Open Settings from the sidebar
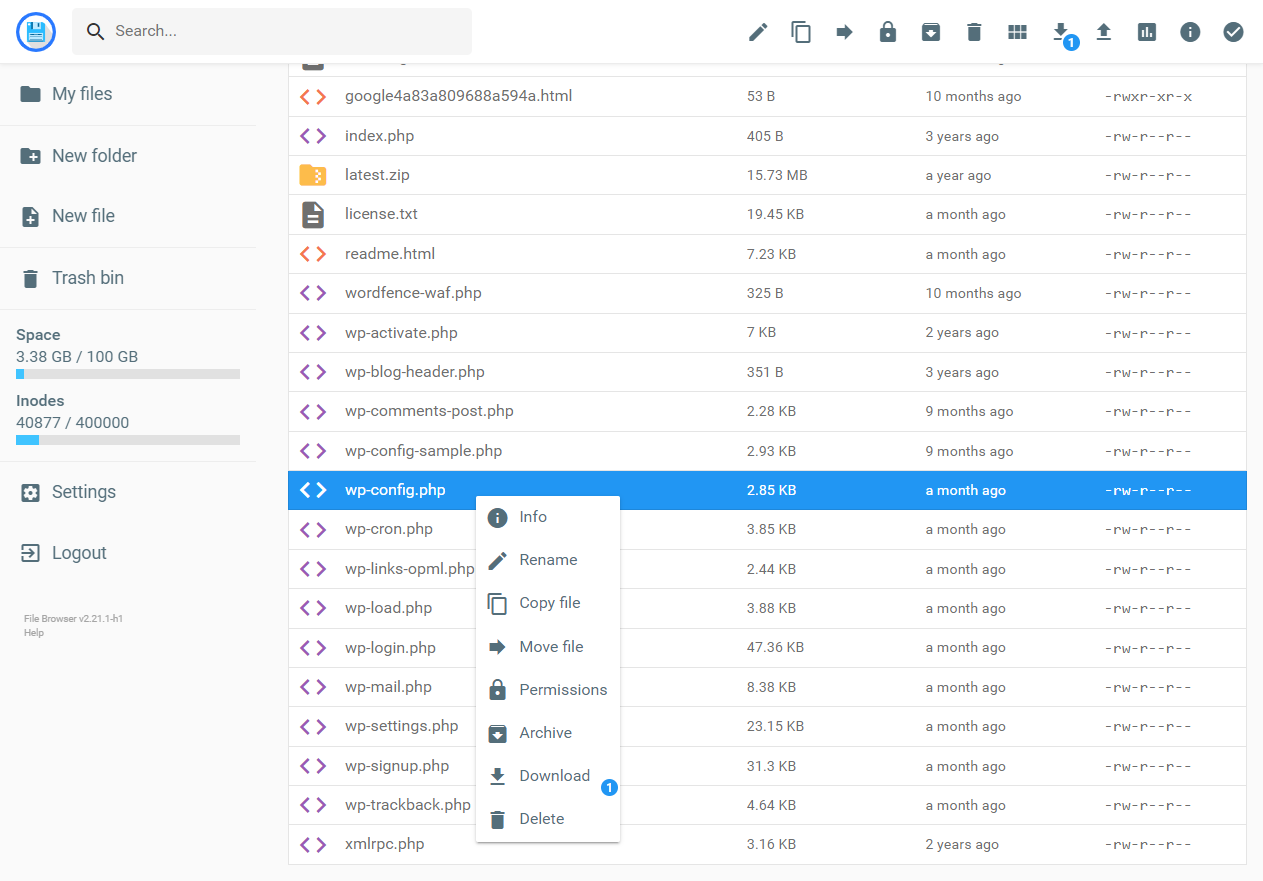The height and width of the screenshot is (881, 1263). click(x=84, y=491)
